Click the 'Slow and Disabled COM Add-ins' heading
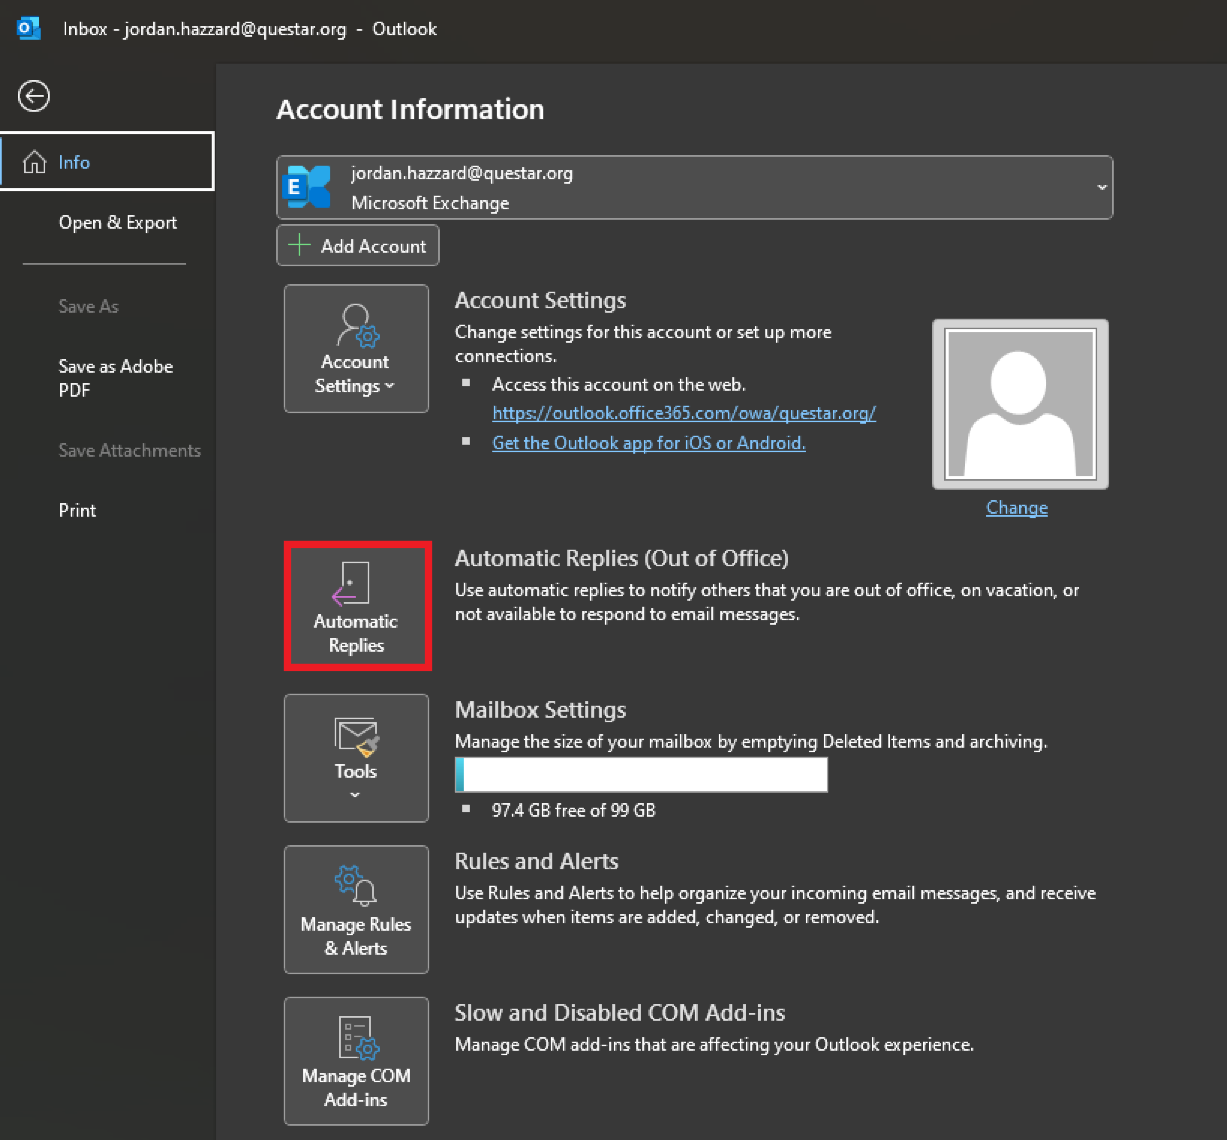 click(x=620, y=1013)
